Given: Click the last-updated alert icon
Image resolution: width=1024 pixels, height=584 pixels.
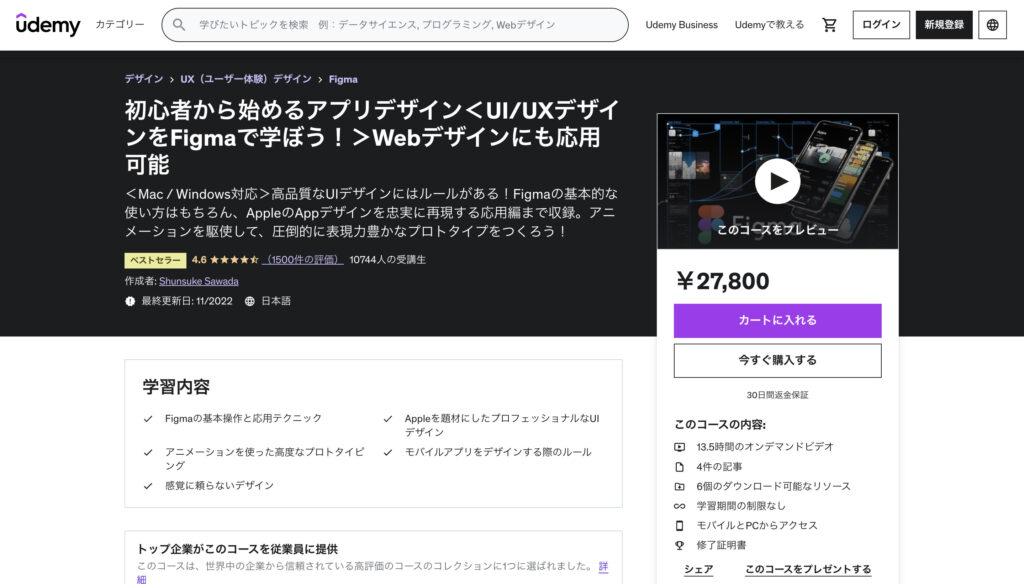Looking at the screenshot, I should click(x=130, y=301).
